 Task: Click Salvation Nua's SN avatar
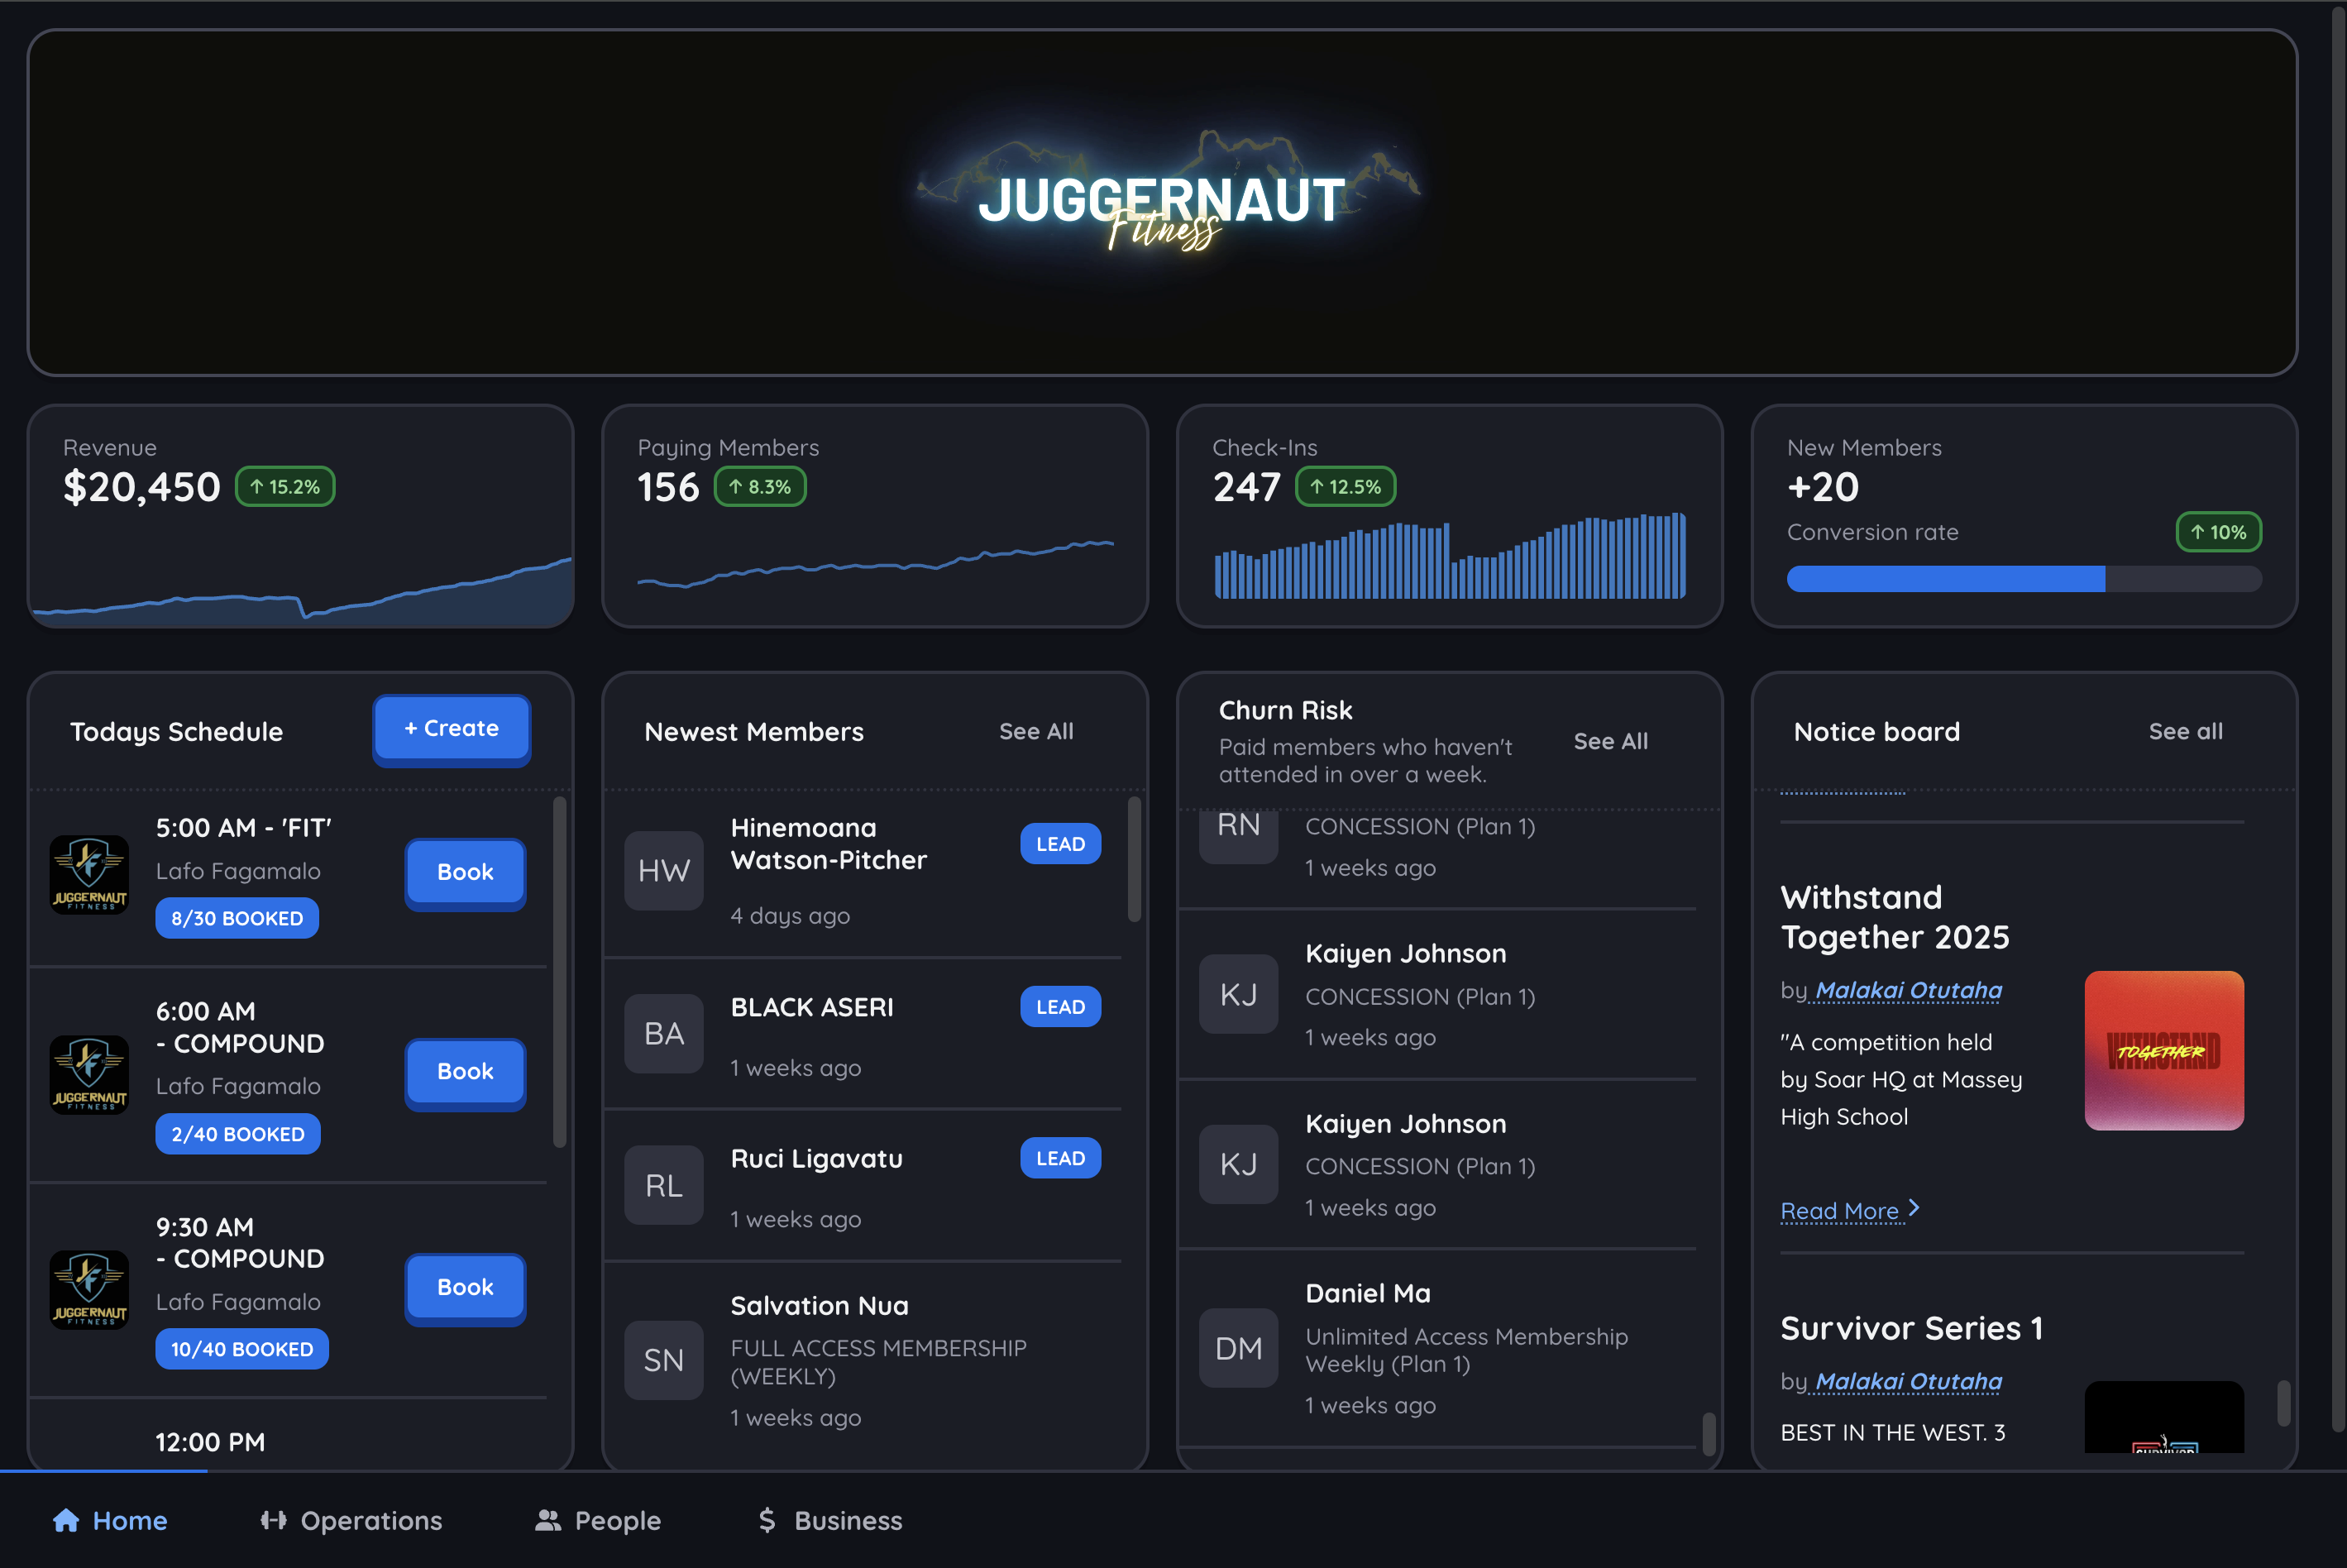tap(663, 1360)
